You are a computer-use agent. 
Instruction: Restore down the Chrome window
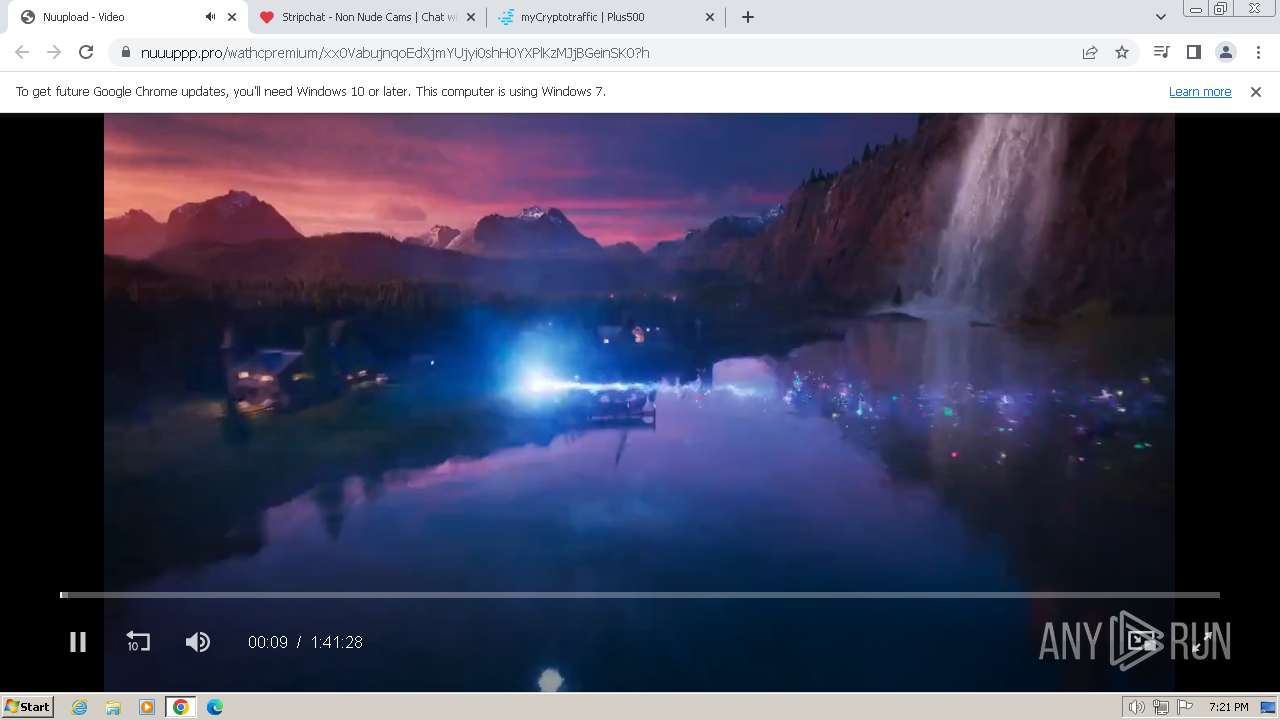tap(1221, 9)
